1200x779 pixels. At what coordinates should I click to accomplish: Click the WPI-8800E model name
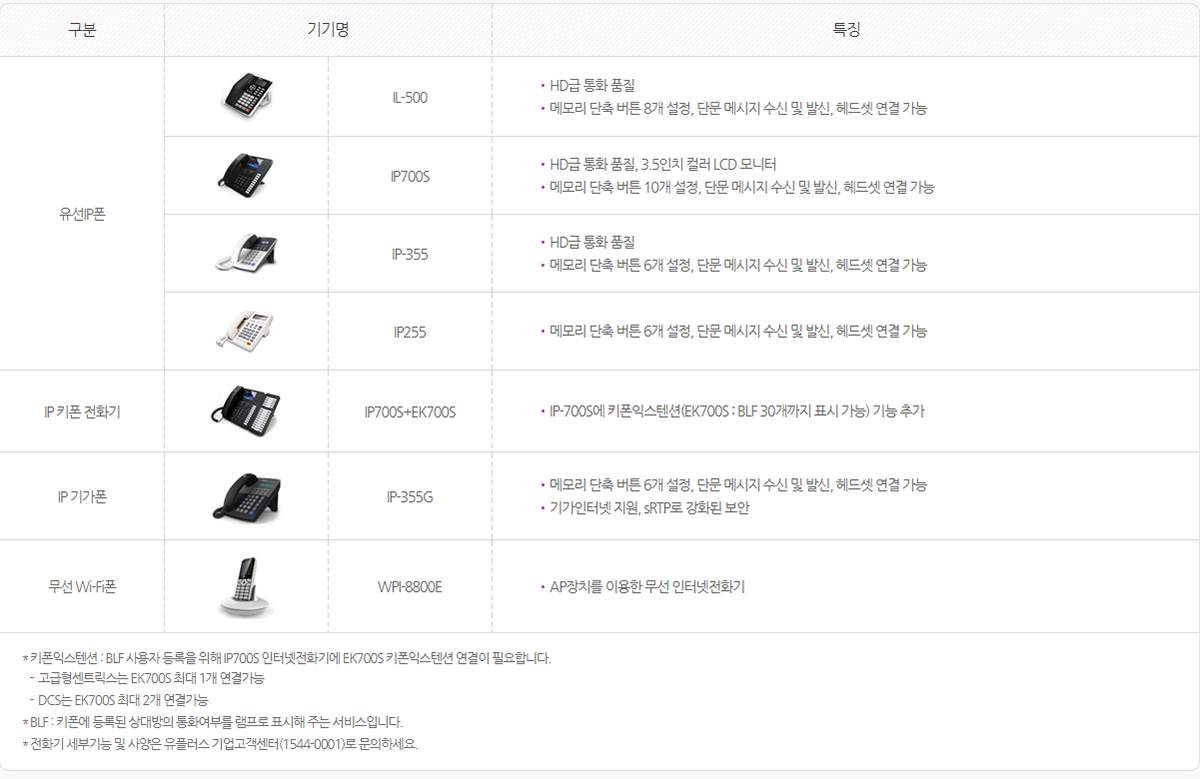pyautogui.click(x=410, y=587)
